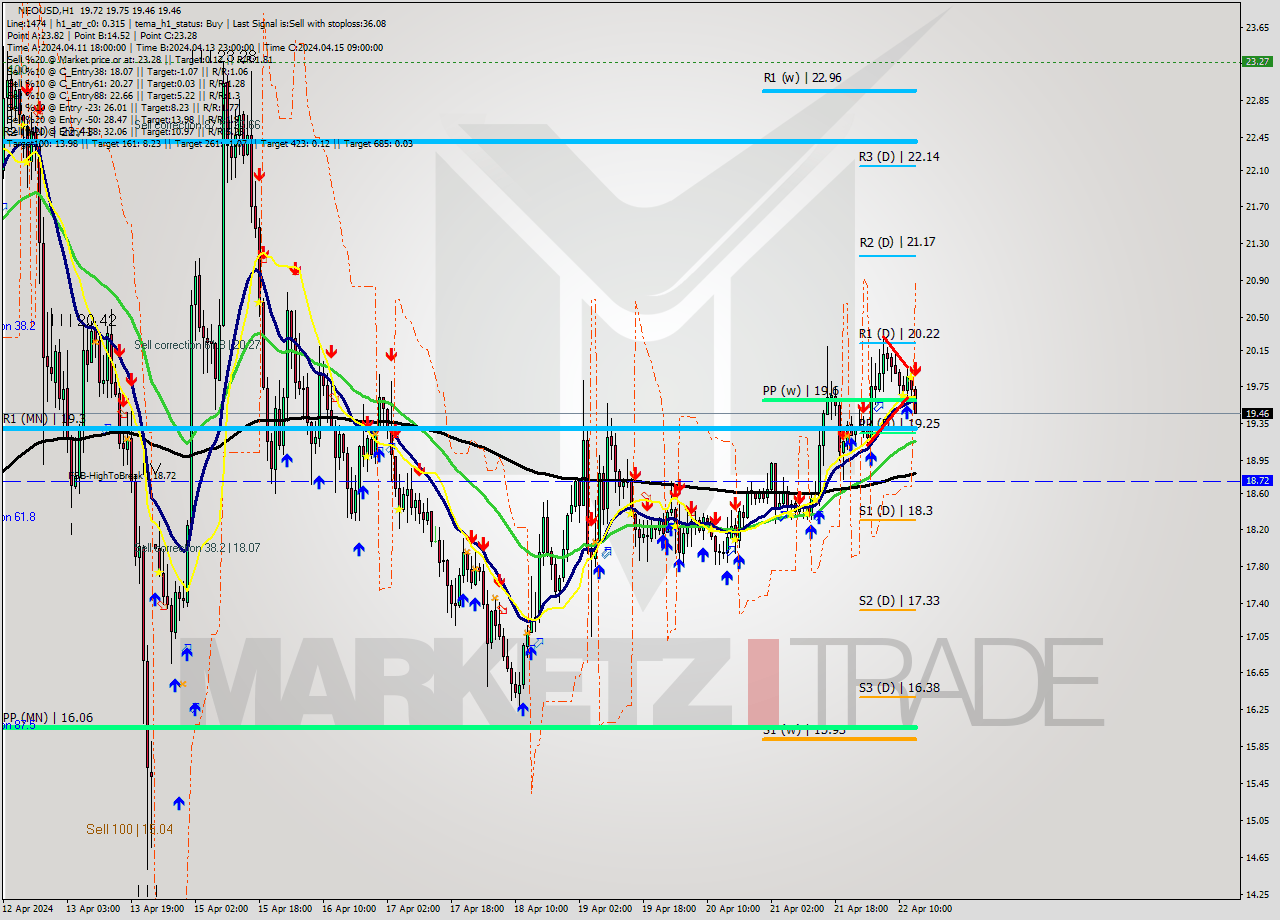Select the 'C_Entry88: 22.66' sell line
The image size is (1280, 920).
point(125,96)
